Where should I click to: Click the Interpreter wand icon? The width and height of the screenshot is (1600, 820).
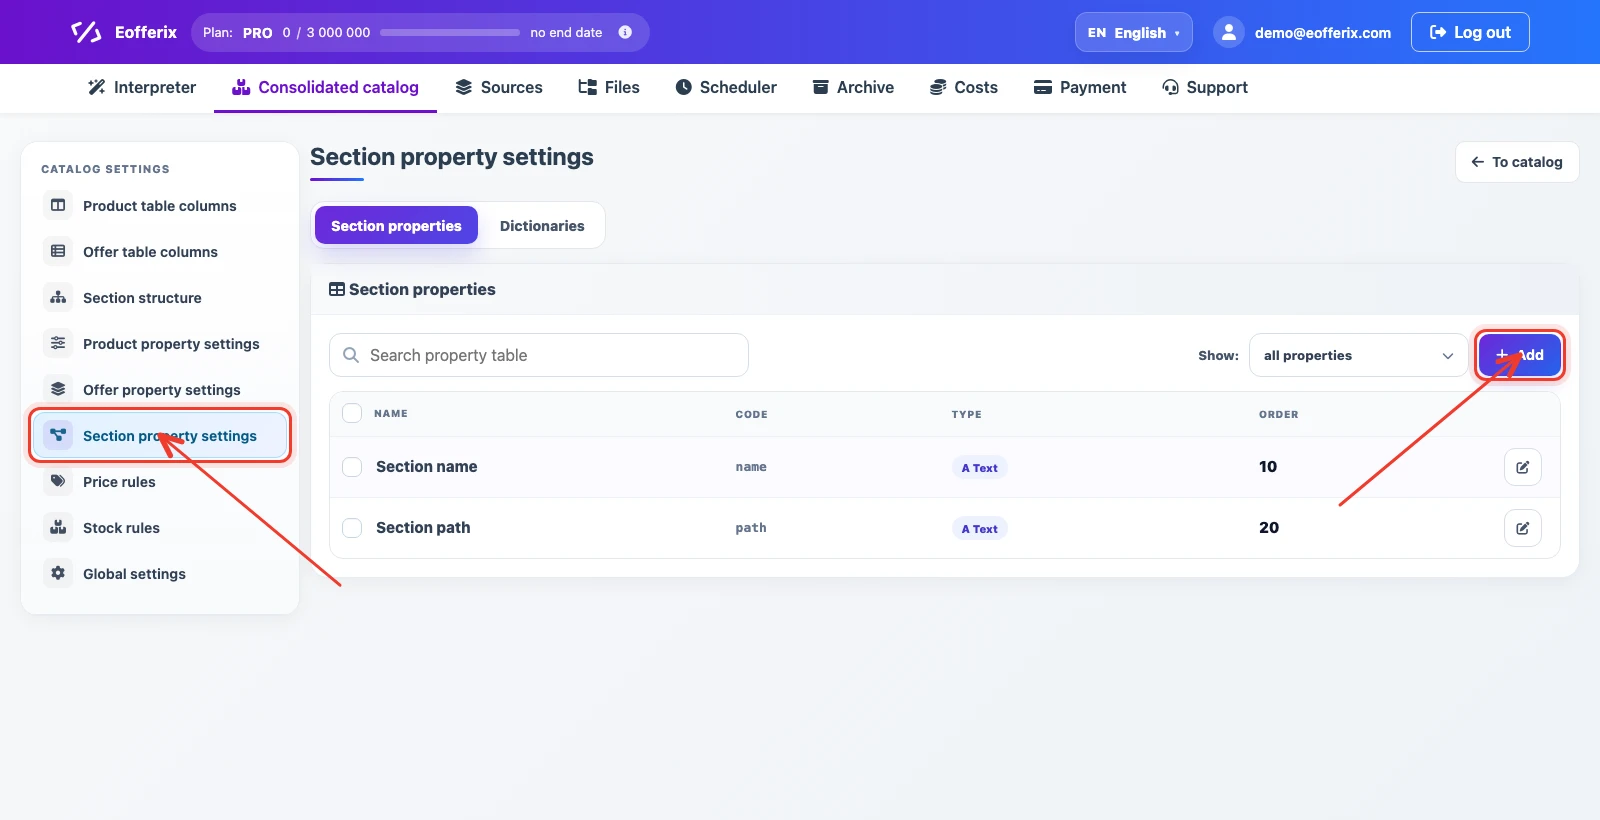pos(97,87)
